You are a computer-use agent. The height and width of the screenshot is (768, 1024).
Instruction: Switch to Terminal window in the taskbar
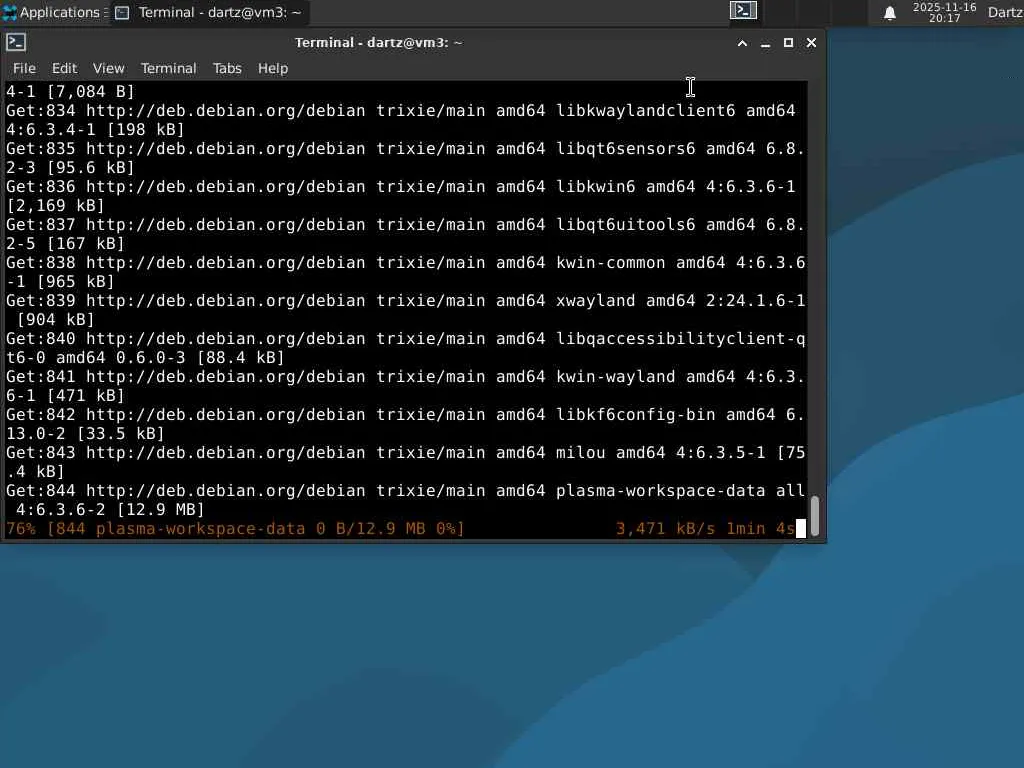[208, 12]
